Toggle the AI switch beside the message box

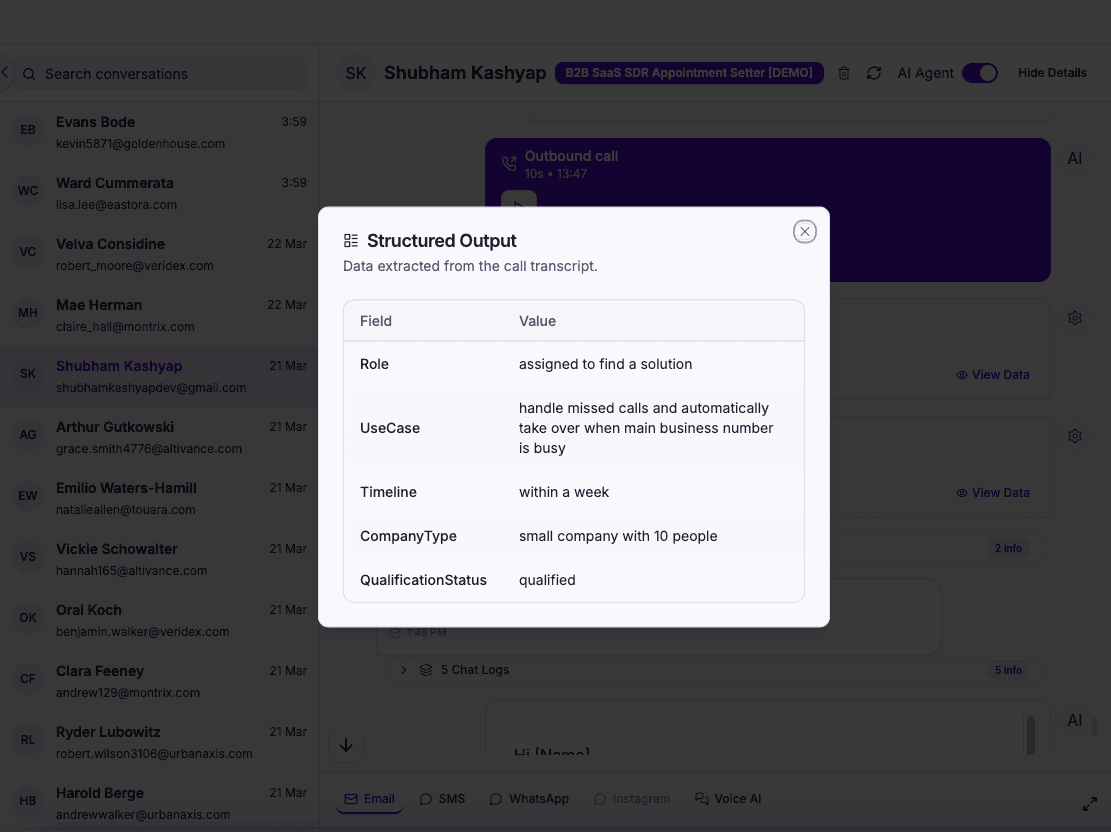pos(1075,719)
